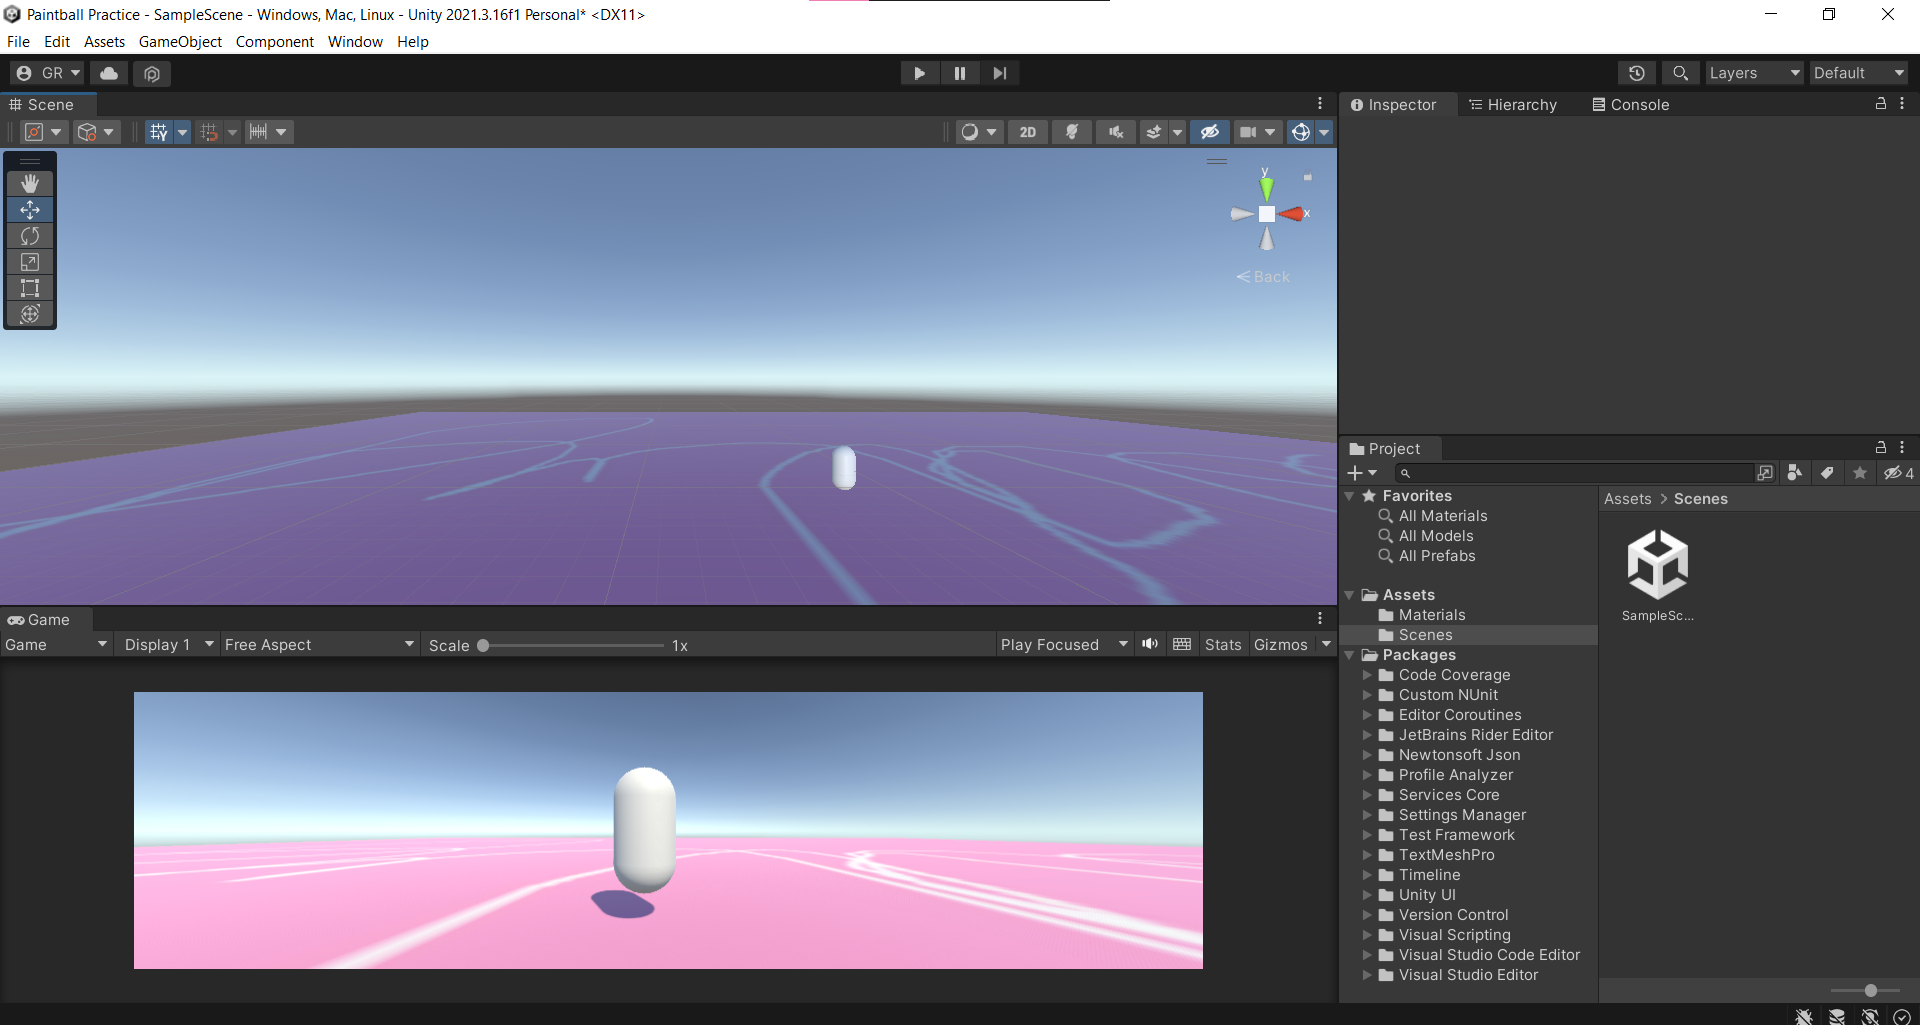
Task: Click the Pause button
Action: pyautogui.click(x=959, y=73)
